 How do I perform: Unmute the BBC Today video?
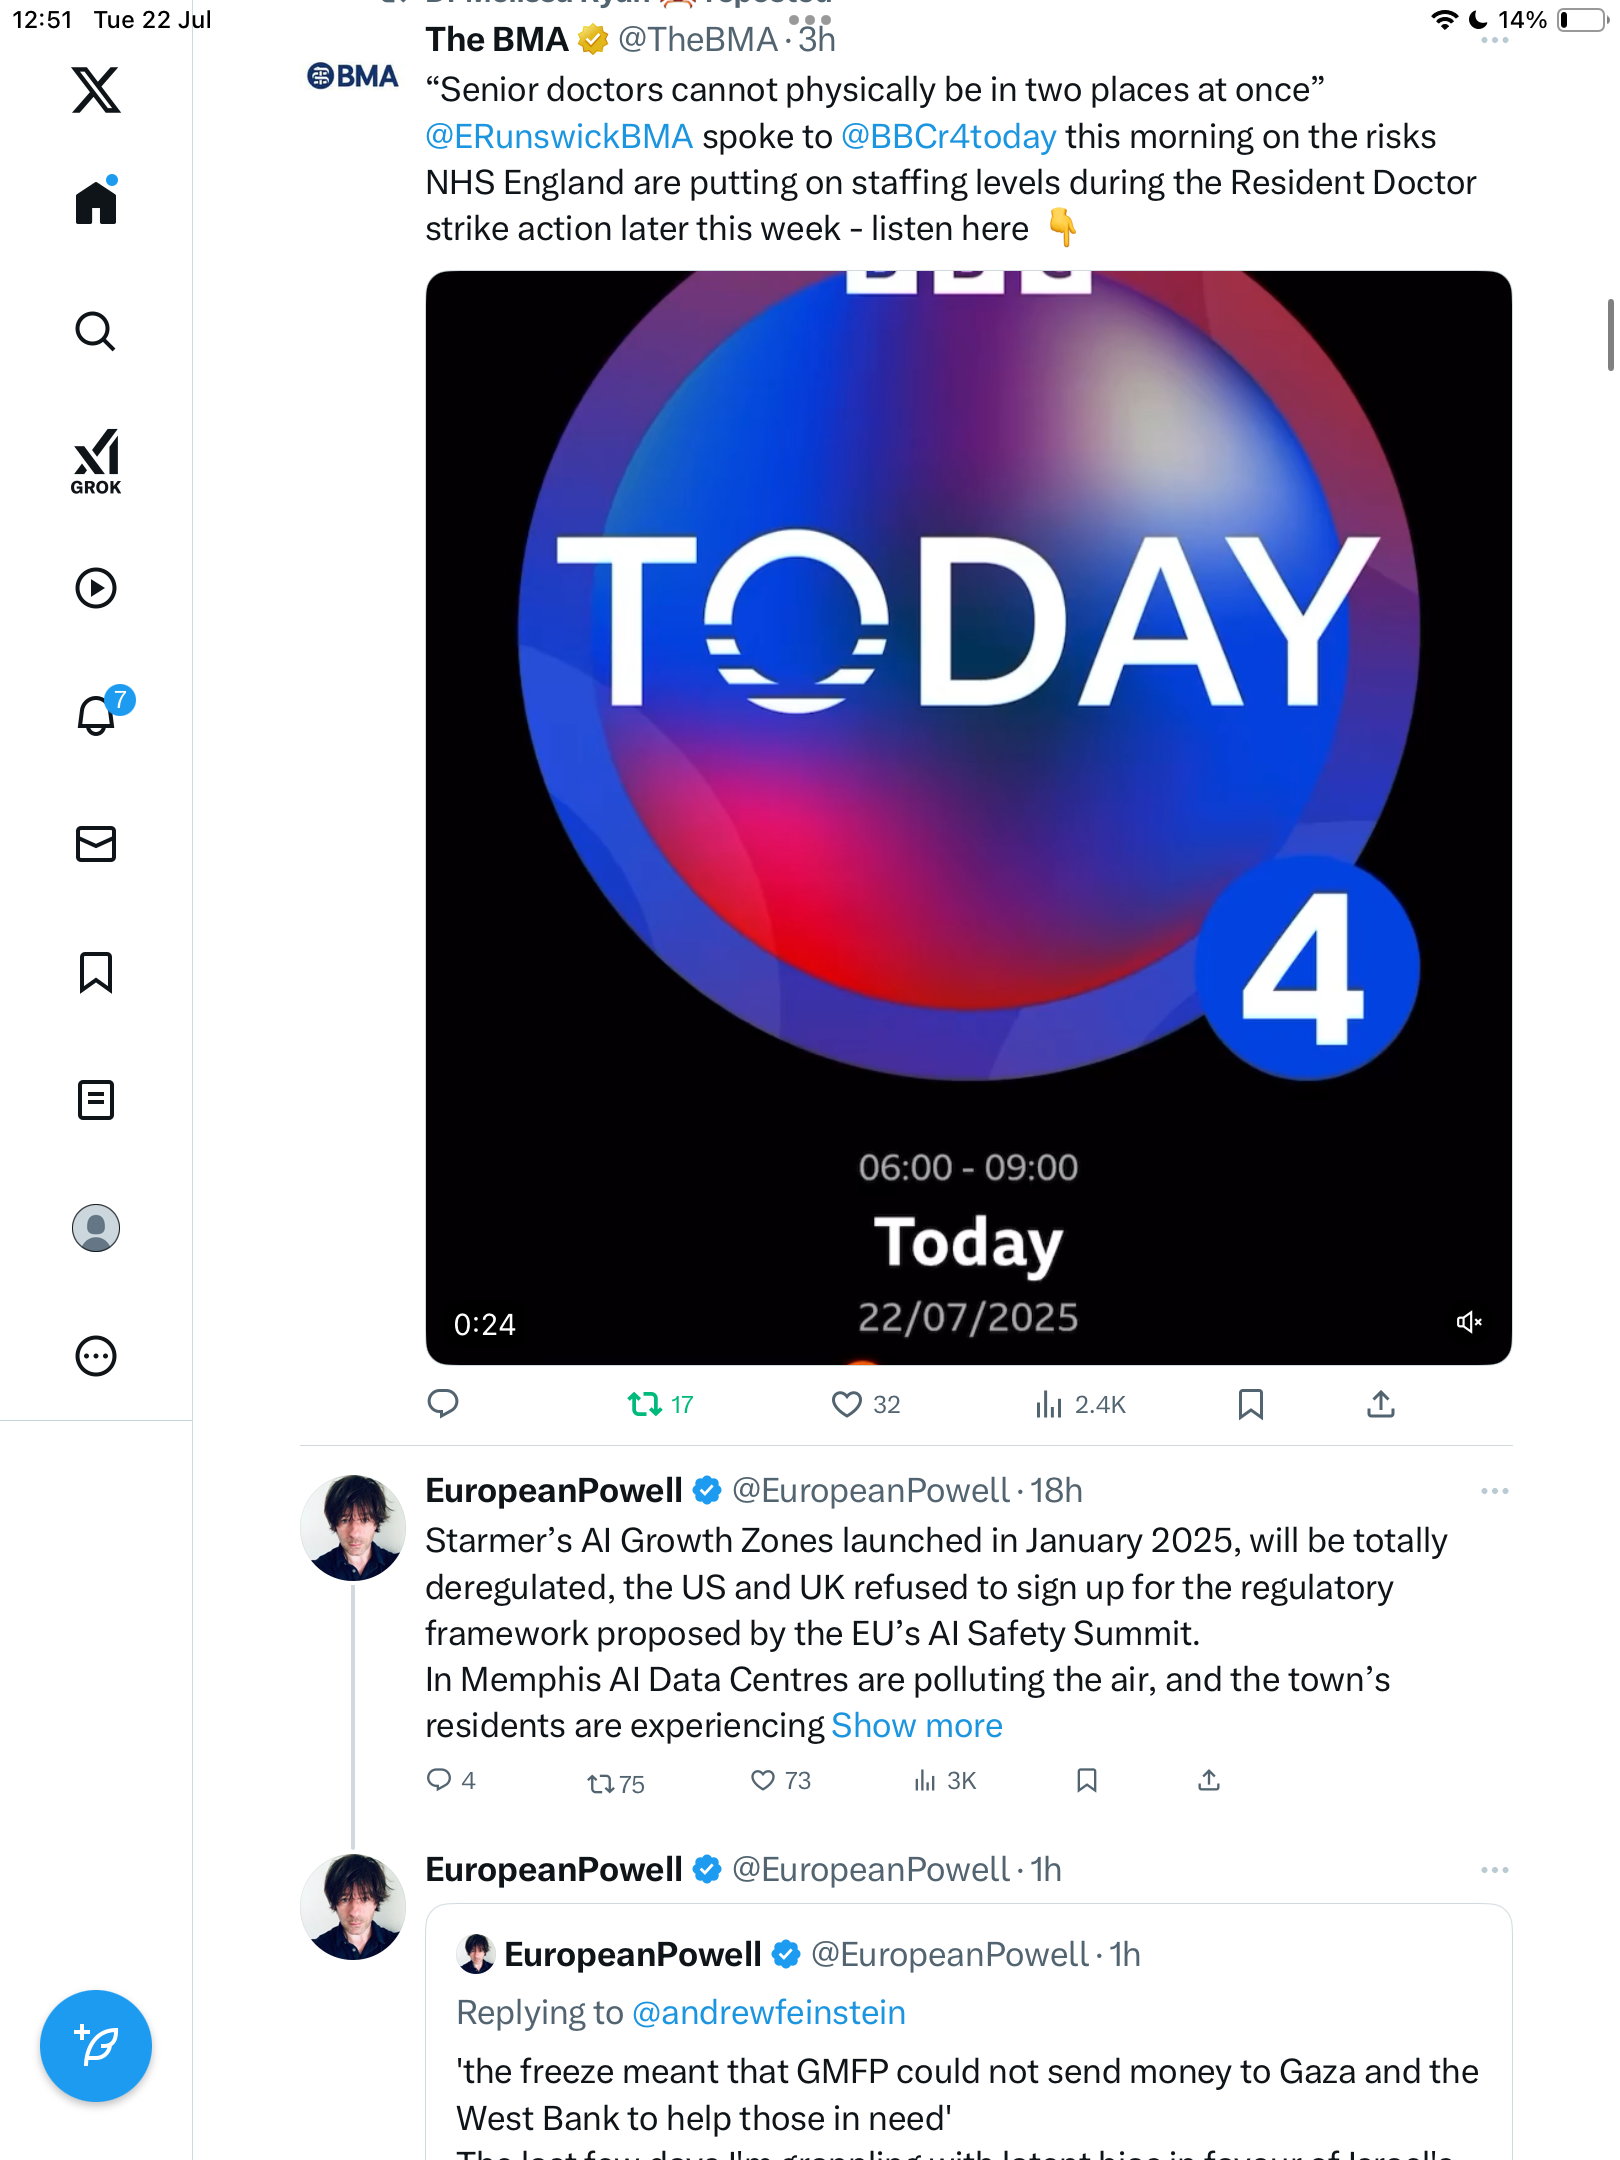click(1468, 1322)
